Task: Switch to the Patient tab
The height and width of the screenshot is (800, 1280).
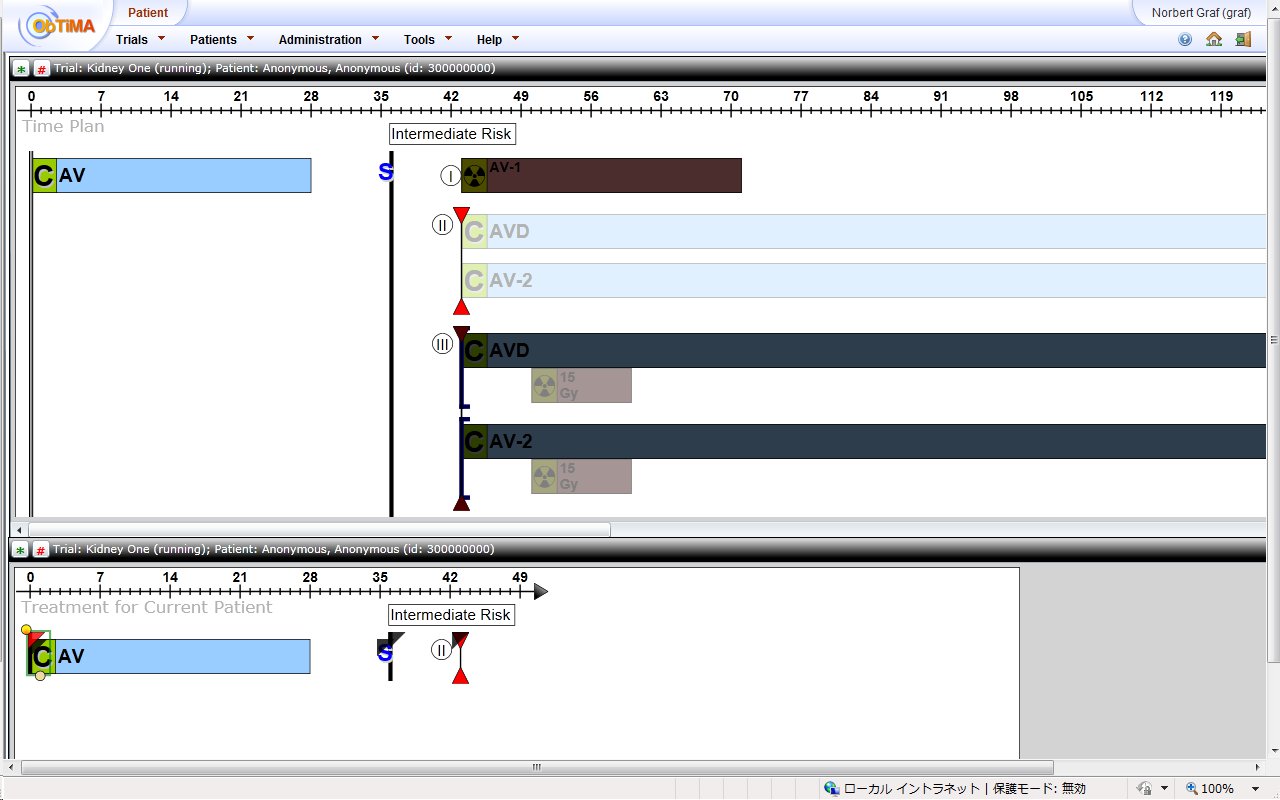Action: coord(148,13)
